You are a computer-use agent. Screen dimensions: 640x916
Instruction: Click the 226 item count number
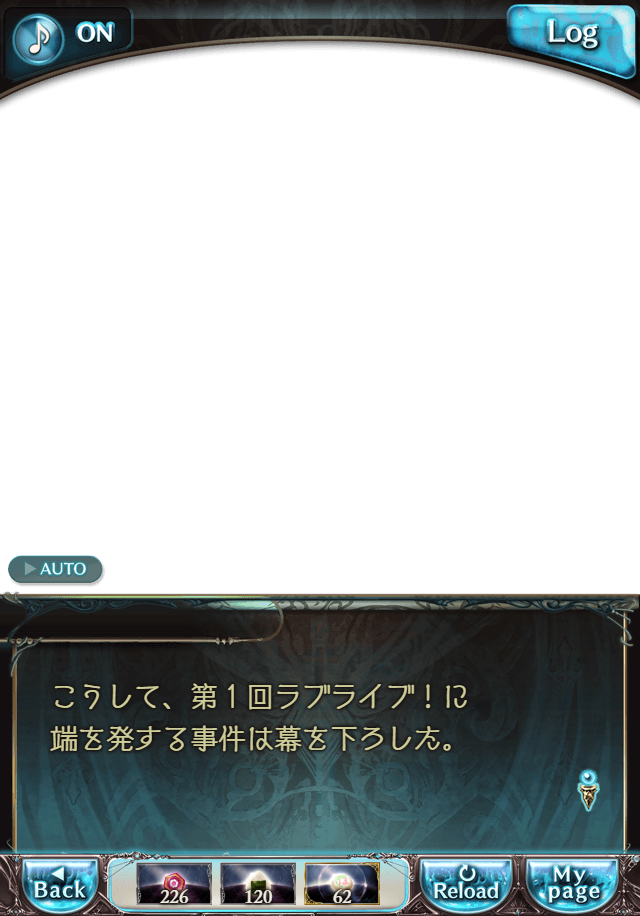pos(174,896)
